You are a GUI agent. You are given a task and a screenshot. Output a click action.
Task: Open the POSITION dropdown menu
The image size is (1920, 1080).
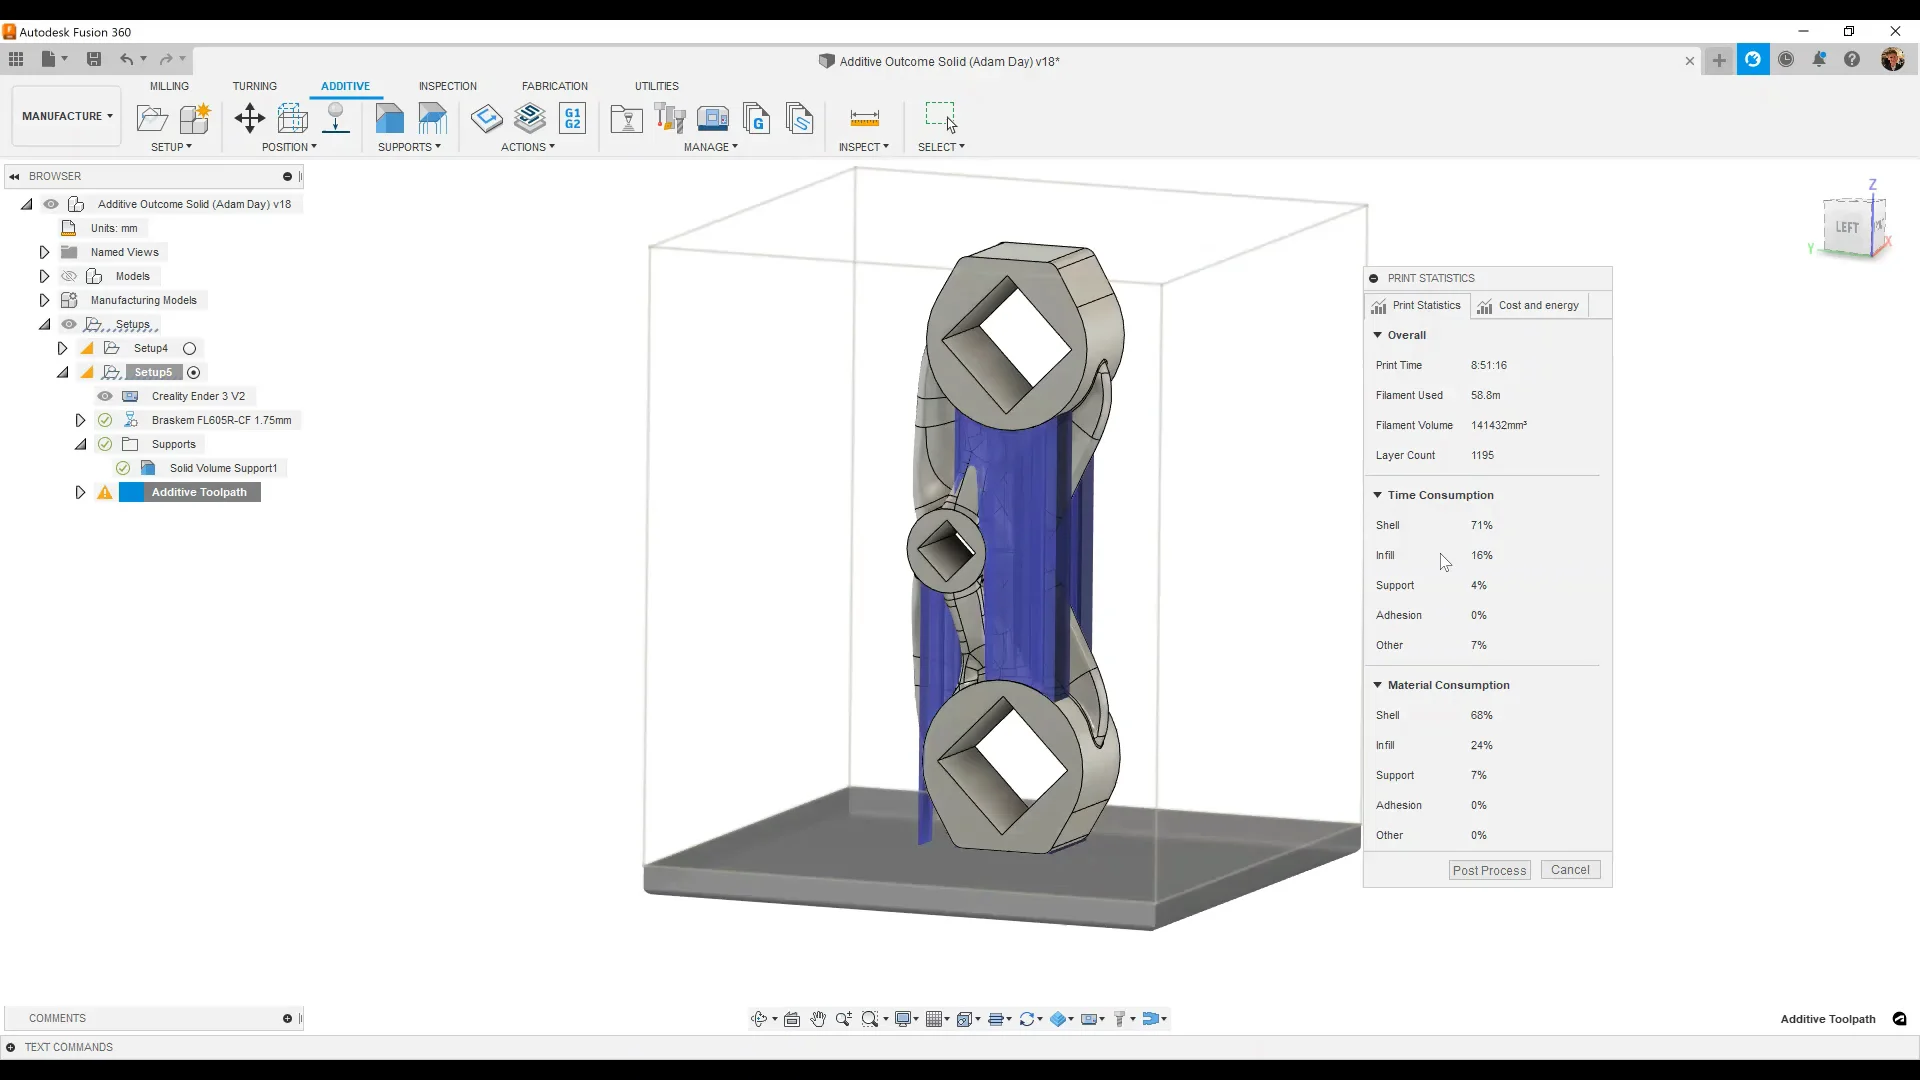tap(289, 147)
